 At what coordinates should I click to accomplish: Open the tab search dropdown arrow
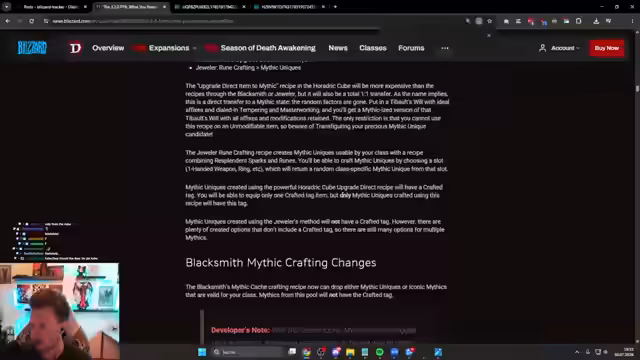(7, 7)
